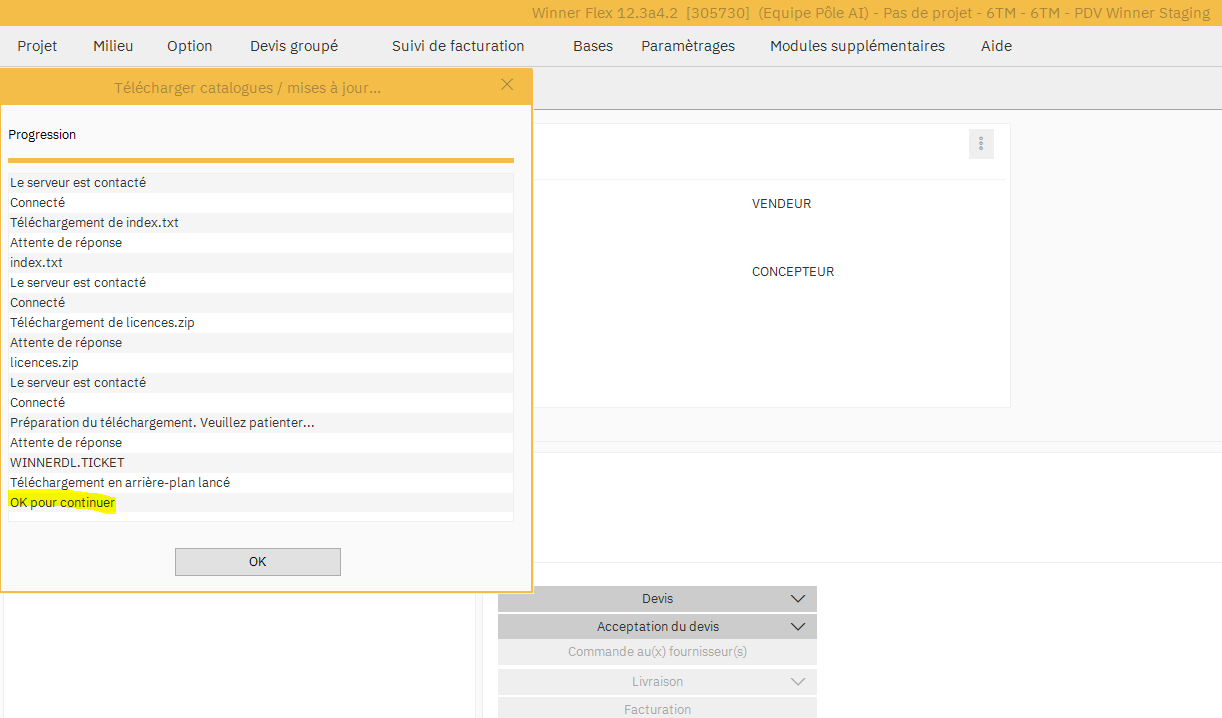Screen dimensions: 1222x718
Task: Open the Option menu
Action: (x=190, y=46)
